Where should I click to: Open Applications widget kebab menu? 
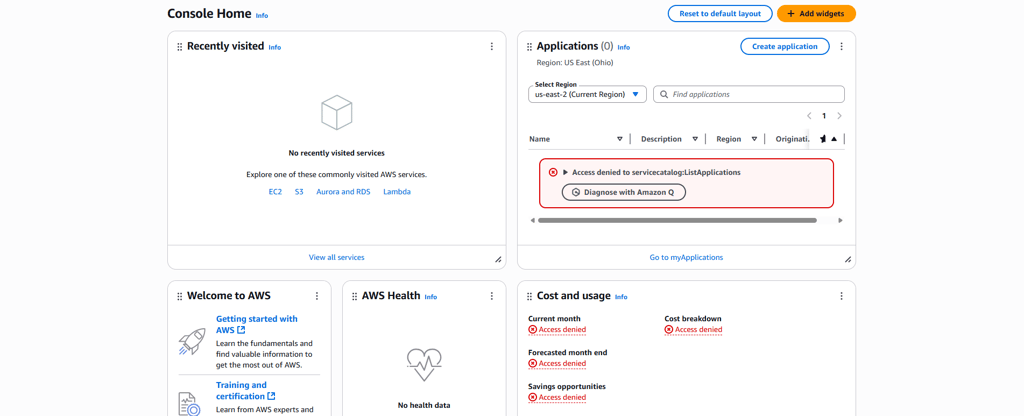841,46
